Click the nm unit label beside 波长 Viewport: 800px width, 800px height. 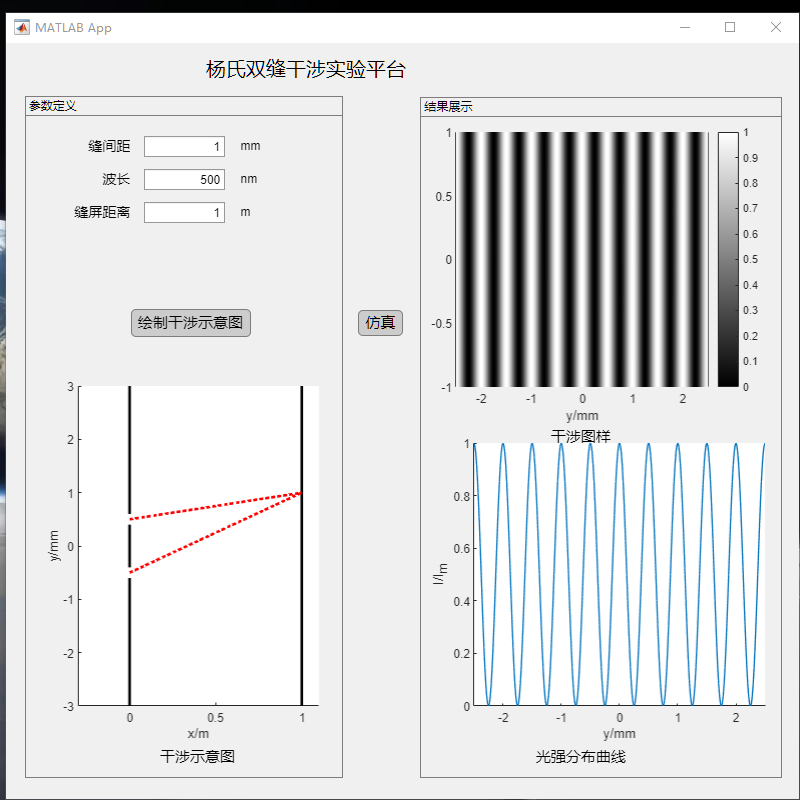[x=248, y=179]
